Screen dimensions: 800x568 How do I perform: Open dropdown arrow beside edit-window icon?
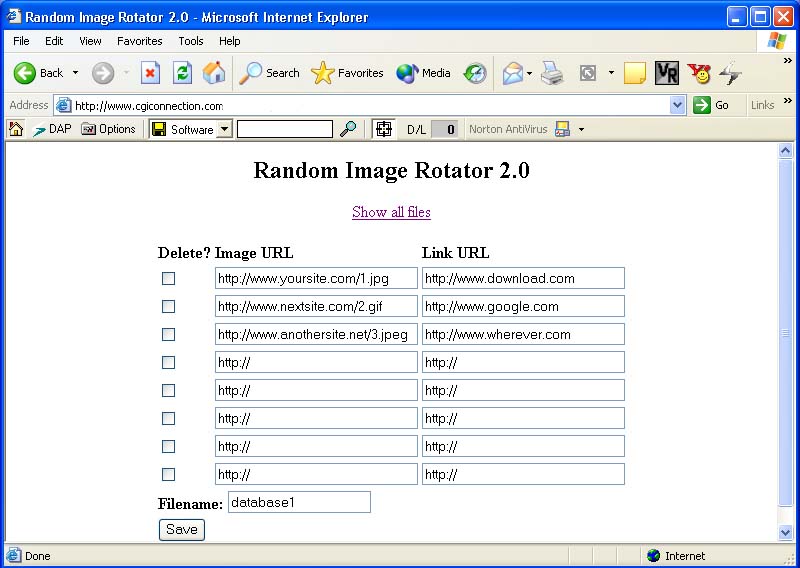click(x=611, y=73)
